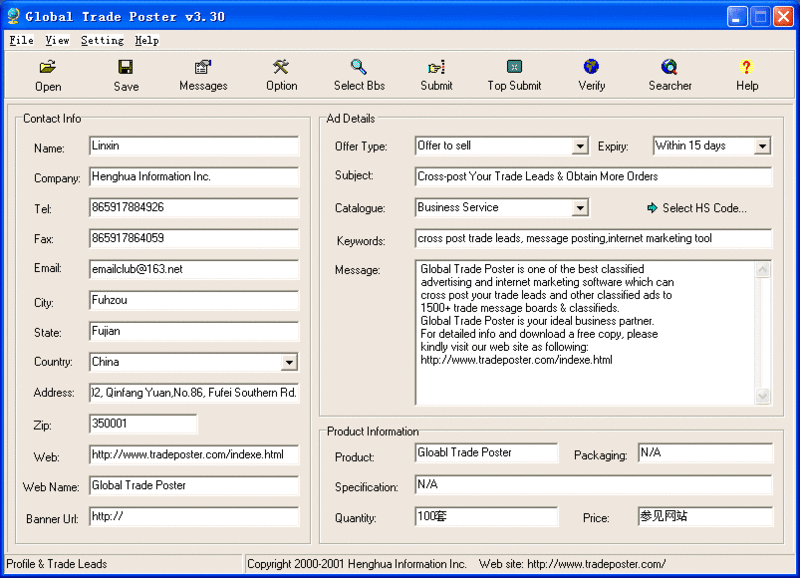Click the Help question mark icon
The image size is (800, 578).
[746, 67]
